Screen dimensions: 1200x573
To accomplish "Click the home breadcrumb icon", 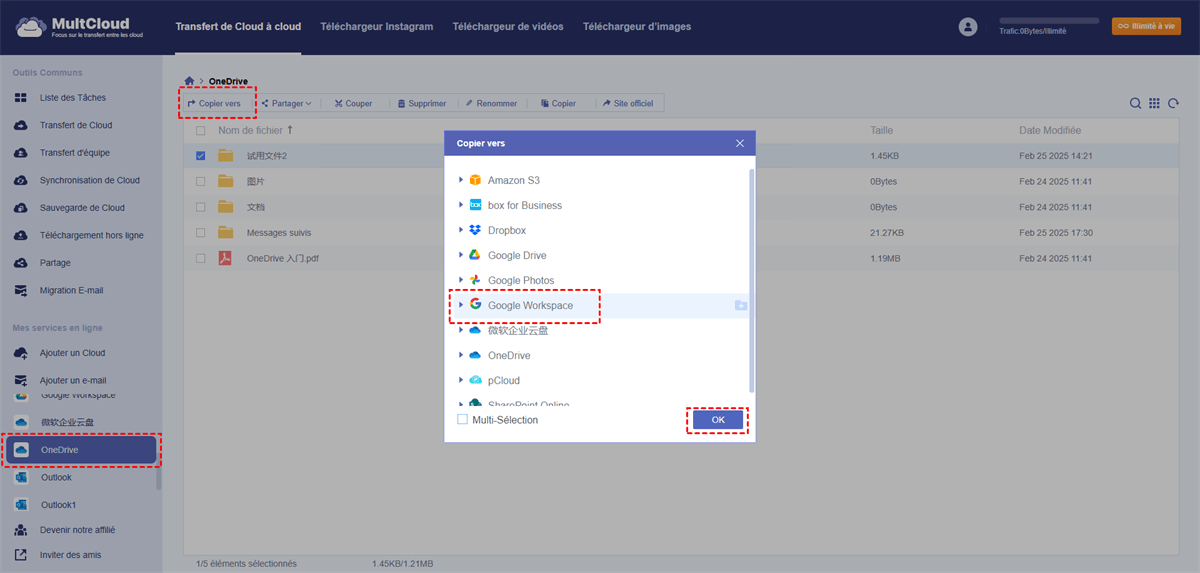I will pyautogui.click(x=189, y=81).
